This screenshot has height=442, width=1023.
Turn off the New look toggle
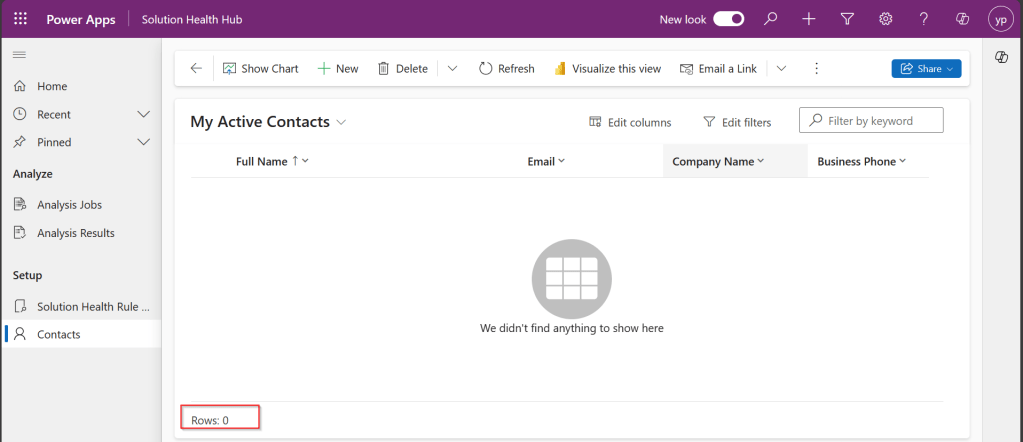coord(728,19)
